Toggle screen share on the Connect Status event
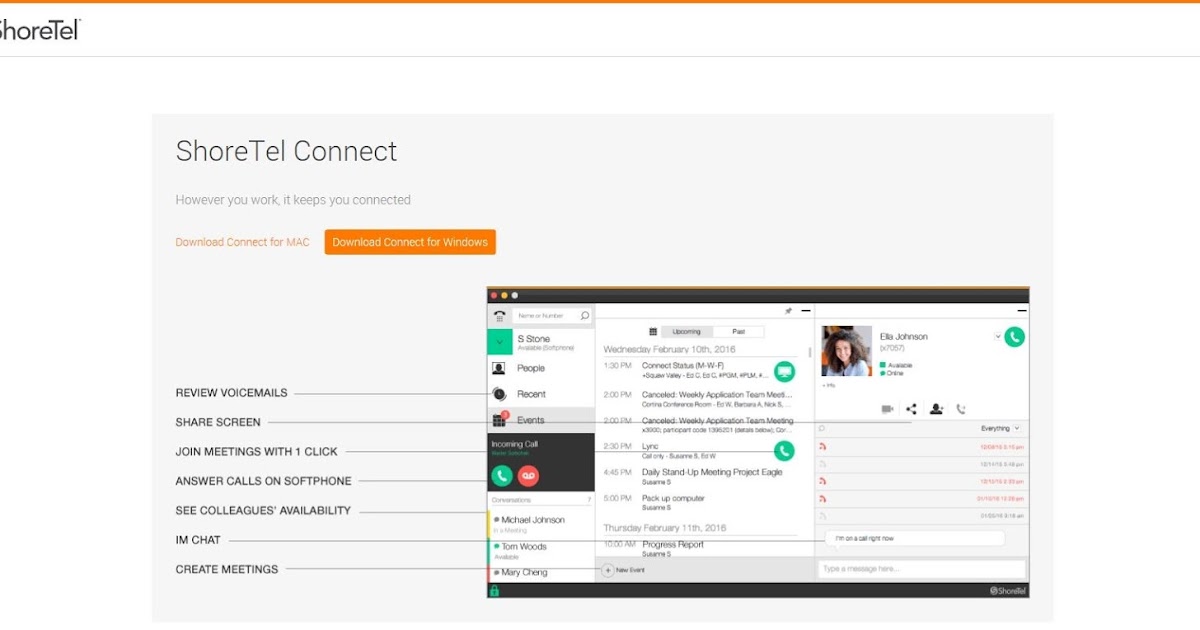This screenshot has width=1200, height=630. 786,372
